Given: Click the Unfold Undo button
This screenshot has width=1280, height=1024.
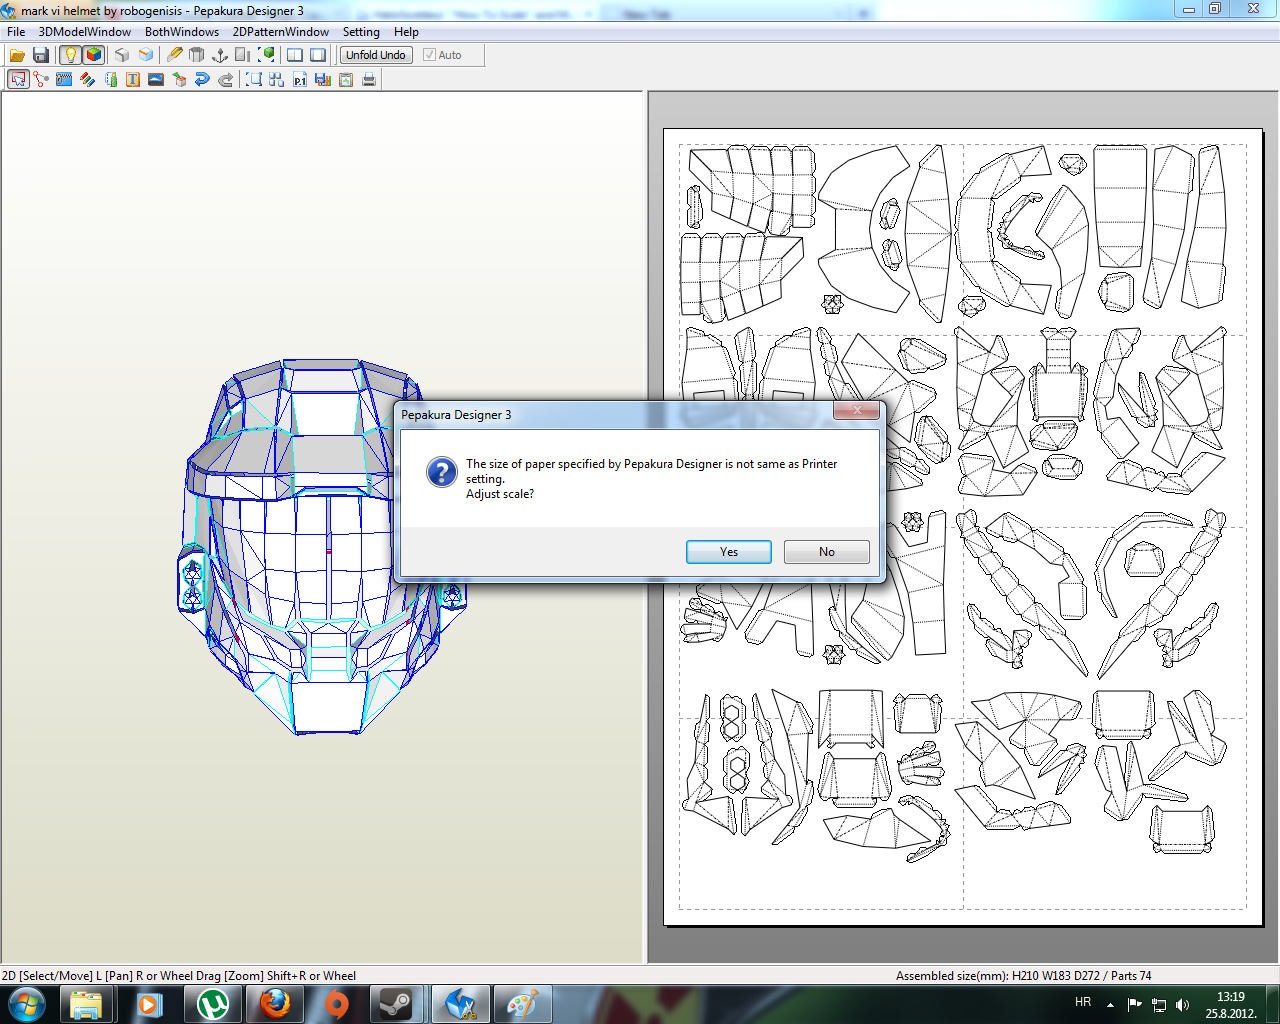Looking at the screenshot, I should point(376,55).
